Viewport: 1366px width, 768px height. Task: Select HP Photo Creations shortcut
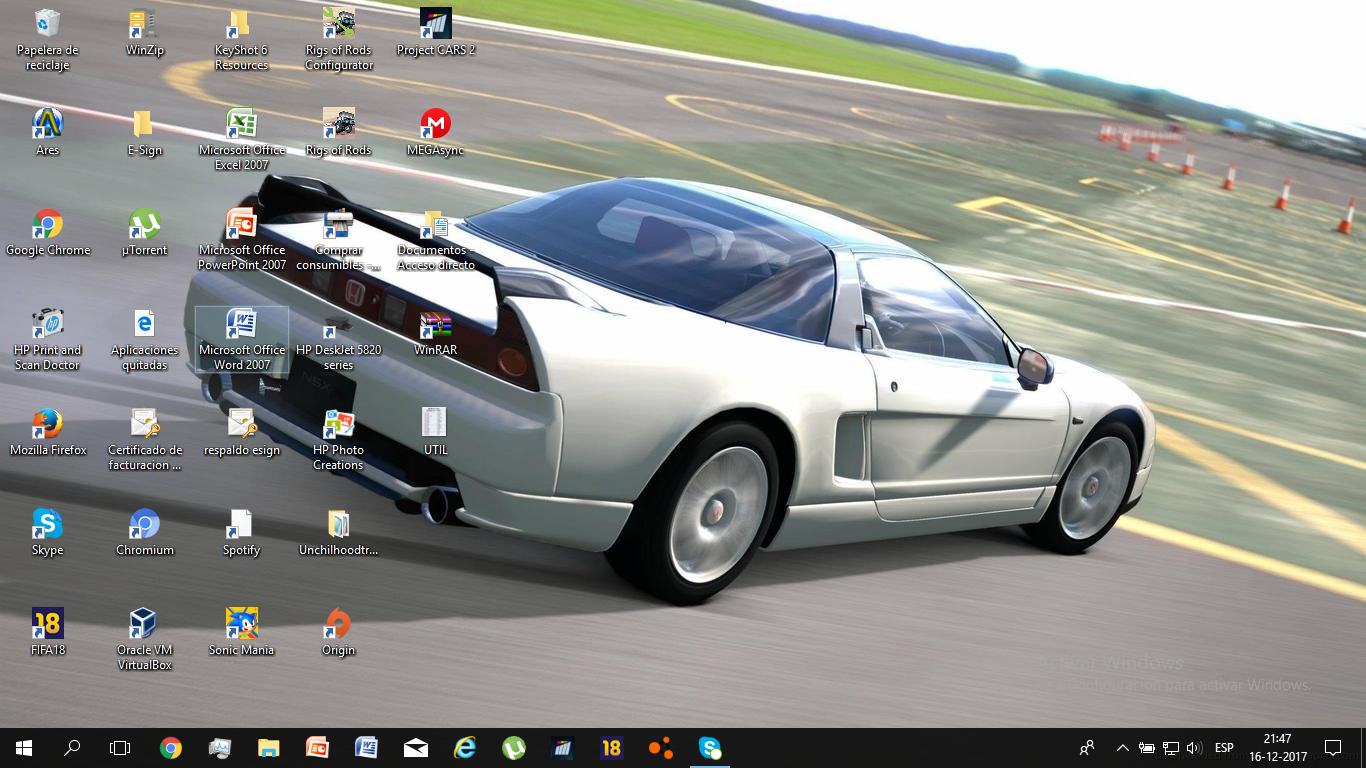(x=338, y=438)
